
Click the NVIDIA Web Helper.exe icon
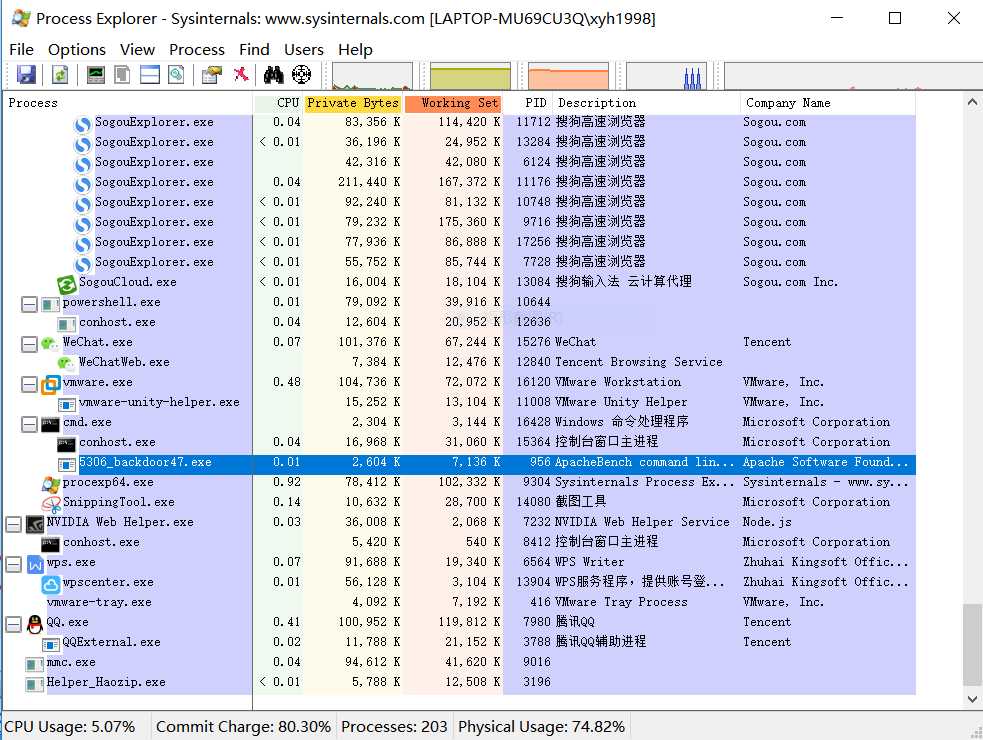point(34,524)
